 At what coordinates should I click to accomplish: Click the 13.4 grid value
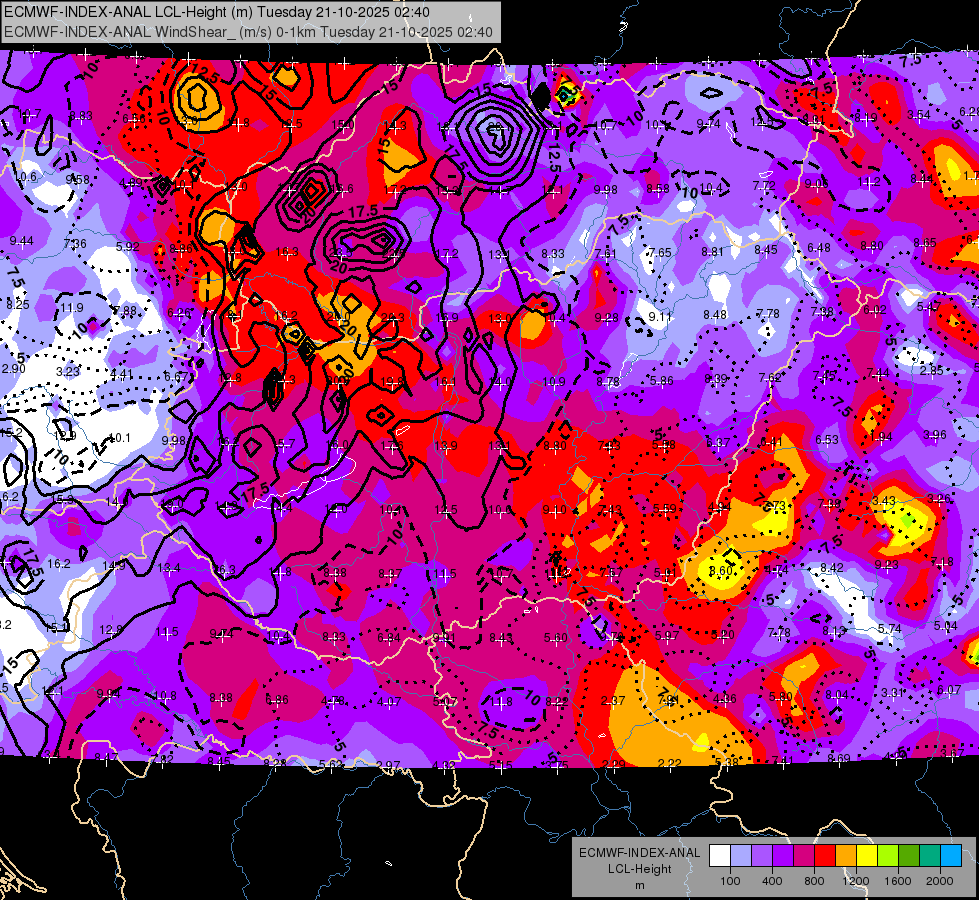pos(169,568)
